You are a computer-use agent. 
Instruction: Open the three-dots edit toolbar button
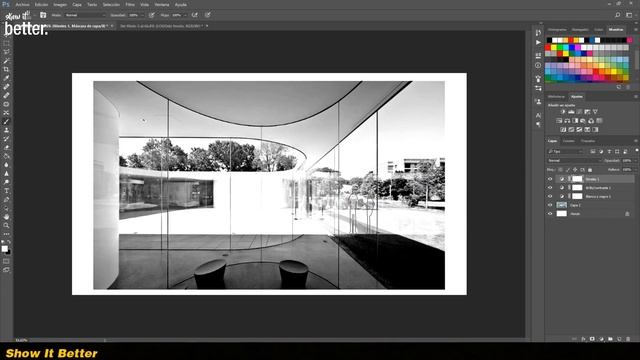click(x=6, y=234)
